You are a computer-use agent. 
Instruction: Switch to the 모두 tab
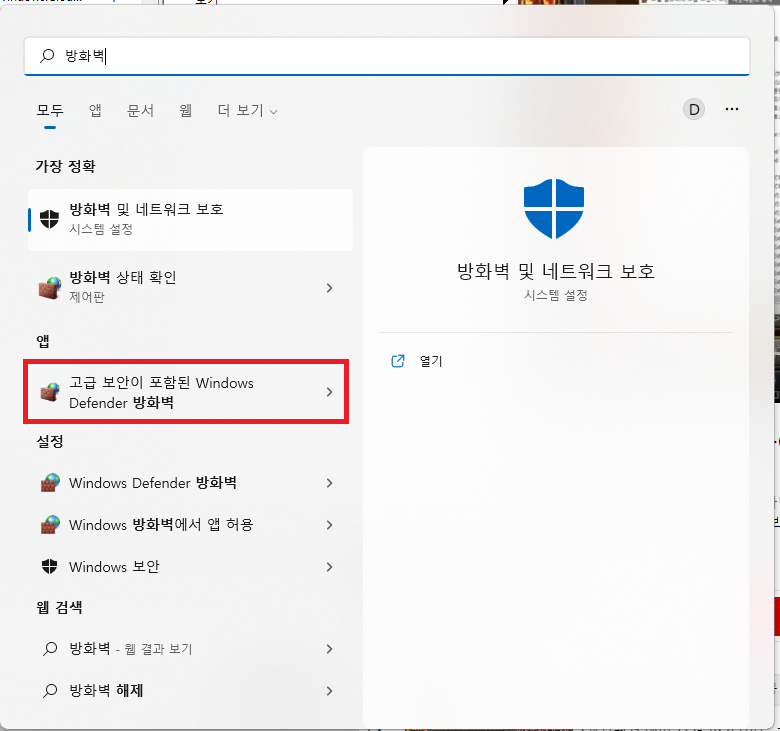coord(50,110)
